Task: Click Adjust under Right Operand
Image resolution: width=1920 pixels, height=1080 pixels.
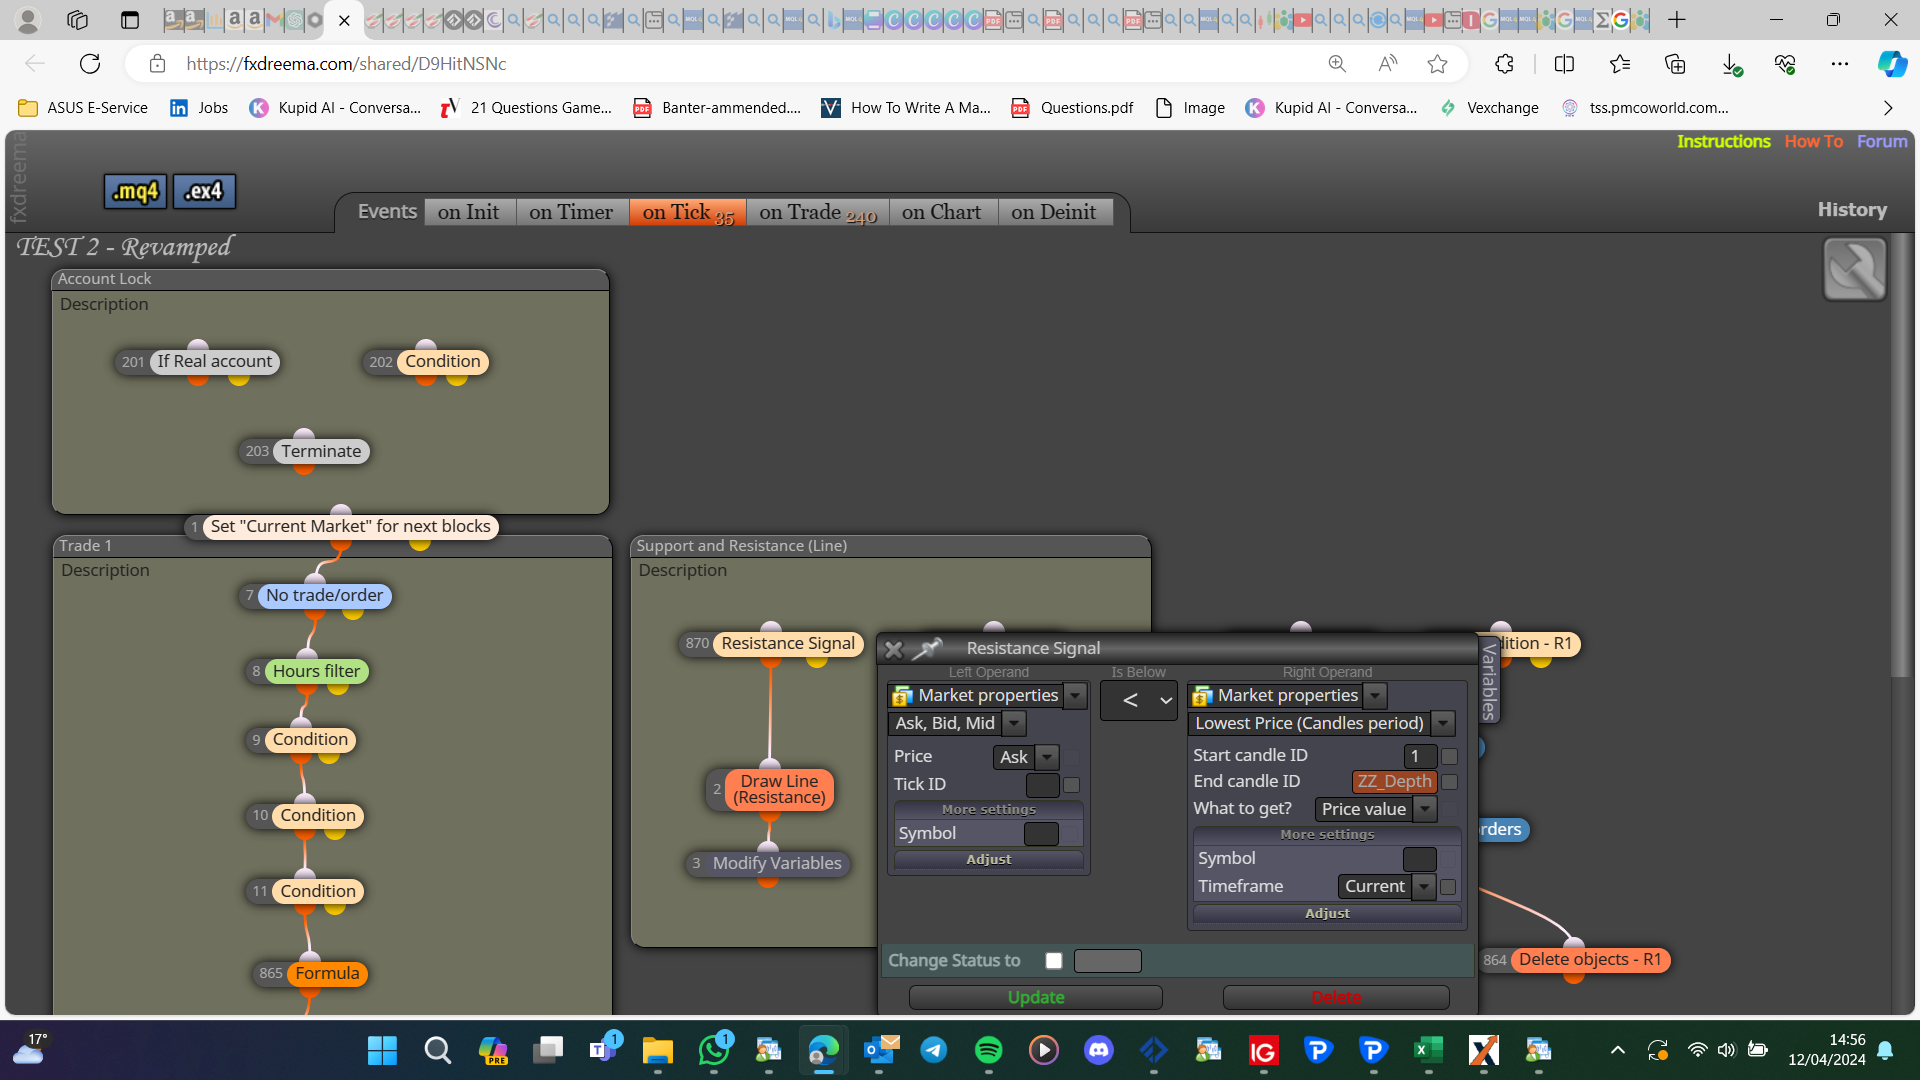Action: coord(1327,914)
